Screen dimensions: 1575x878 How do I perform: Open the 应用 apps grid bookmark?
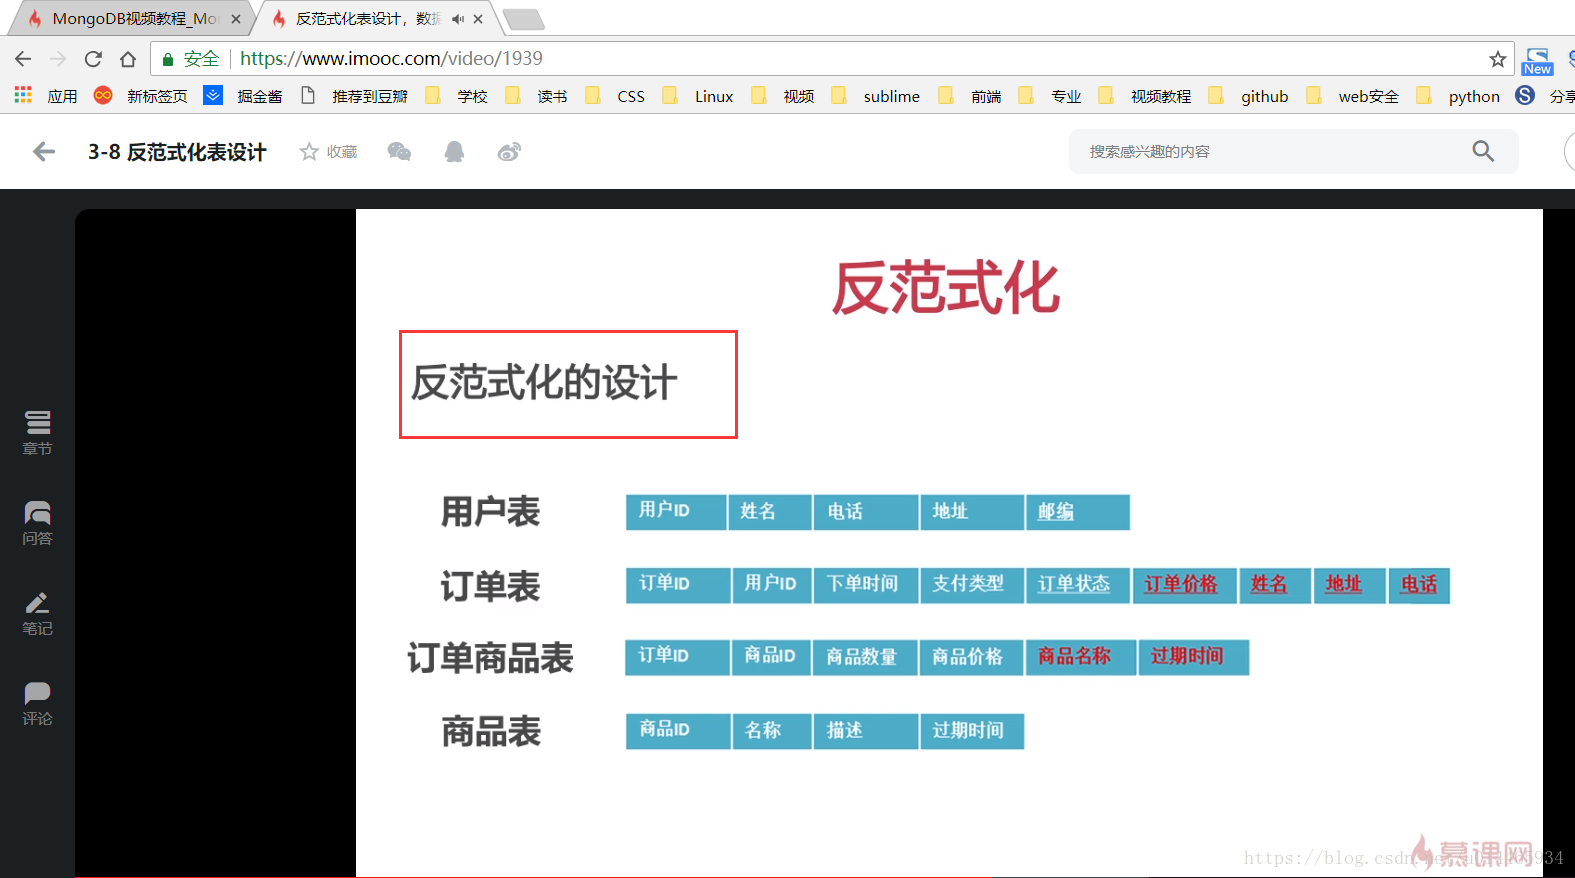46,96
